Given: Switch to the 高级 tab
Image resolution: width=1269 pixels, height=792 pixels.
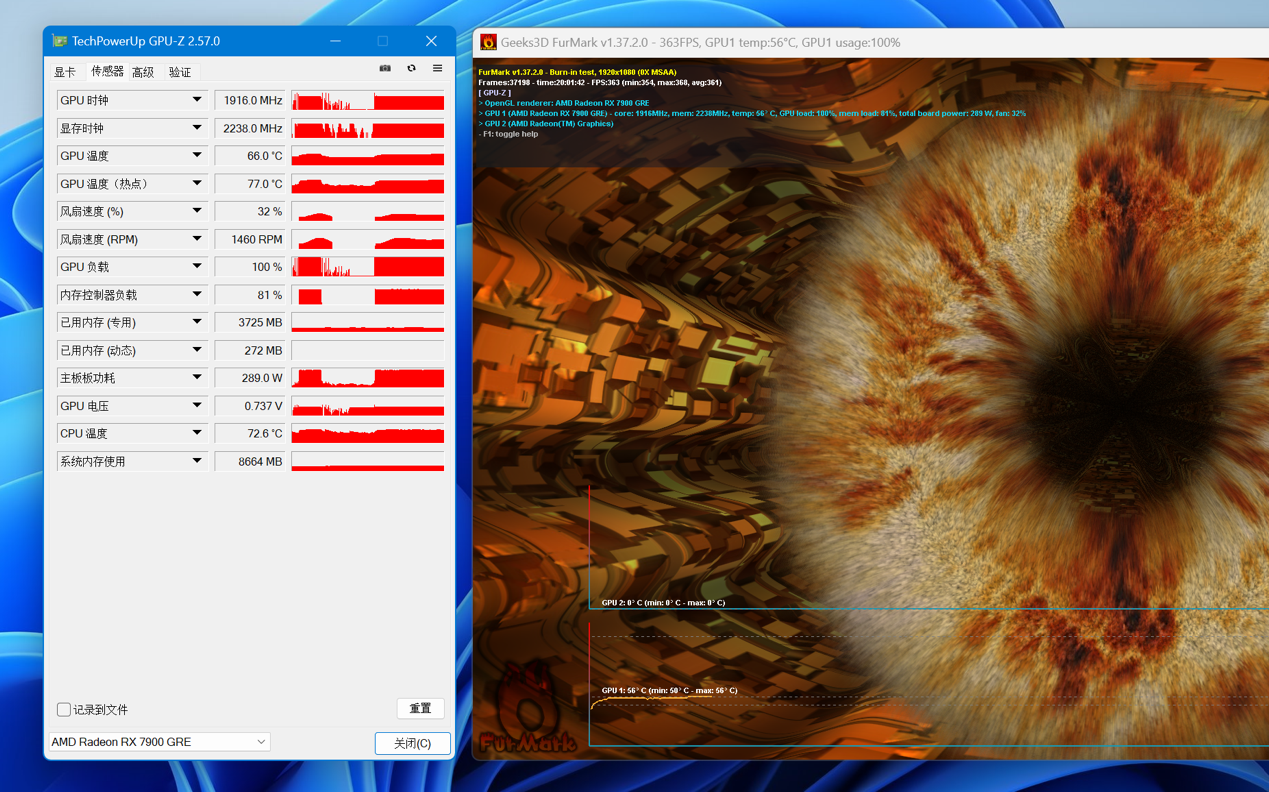Looking at the screenshot, I should coord(143,72).
